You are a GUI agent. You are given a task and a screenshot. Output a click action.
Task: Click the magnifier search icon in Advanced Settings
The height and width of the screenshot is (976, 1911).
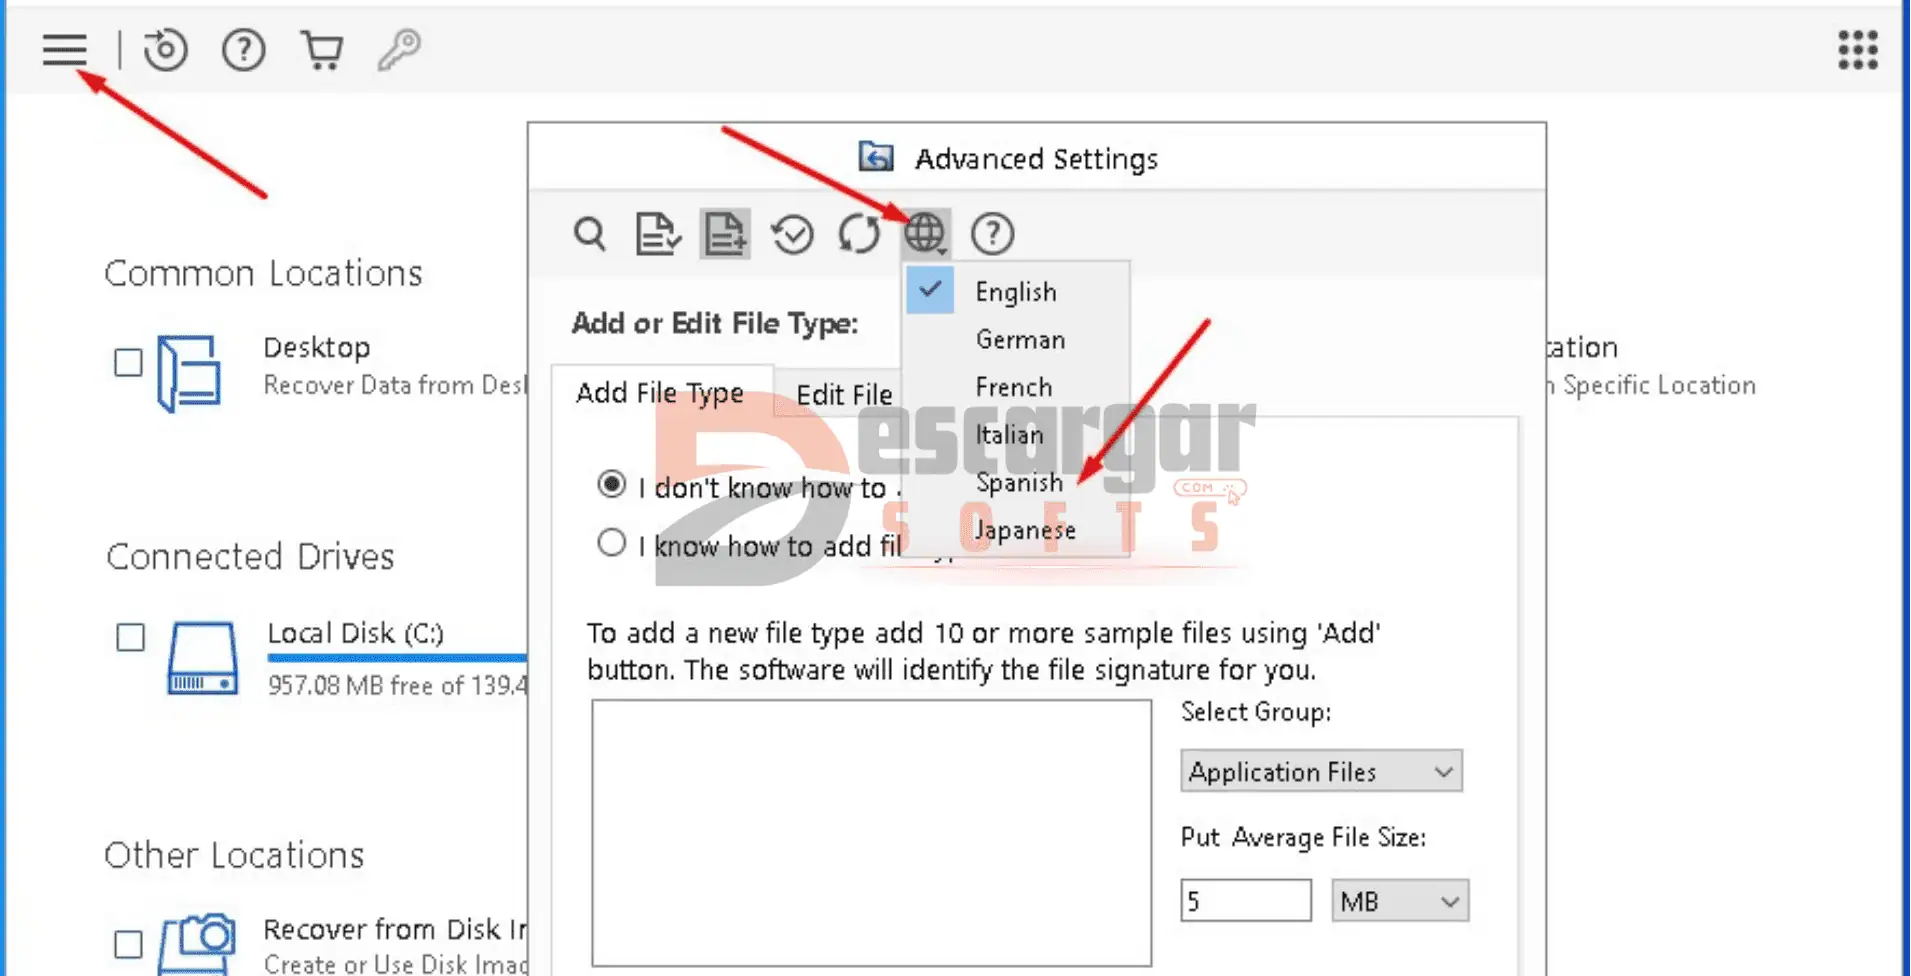590,234
